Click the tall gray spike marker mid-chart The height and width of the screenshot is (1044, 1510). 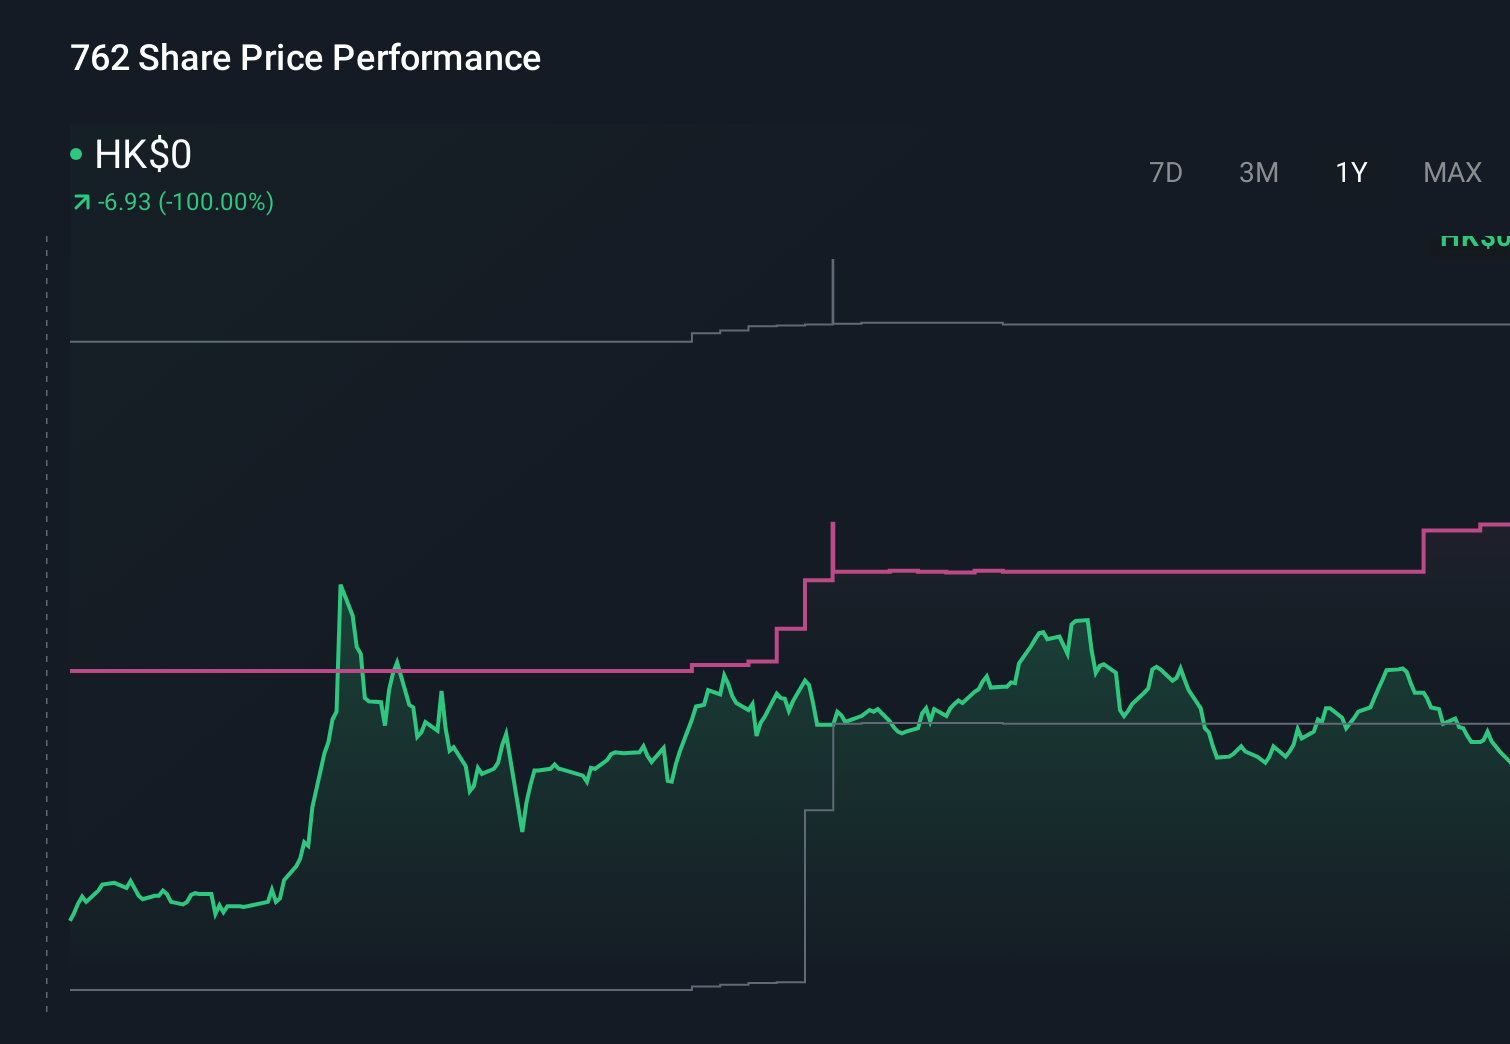click(x=833, y=290)
